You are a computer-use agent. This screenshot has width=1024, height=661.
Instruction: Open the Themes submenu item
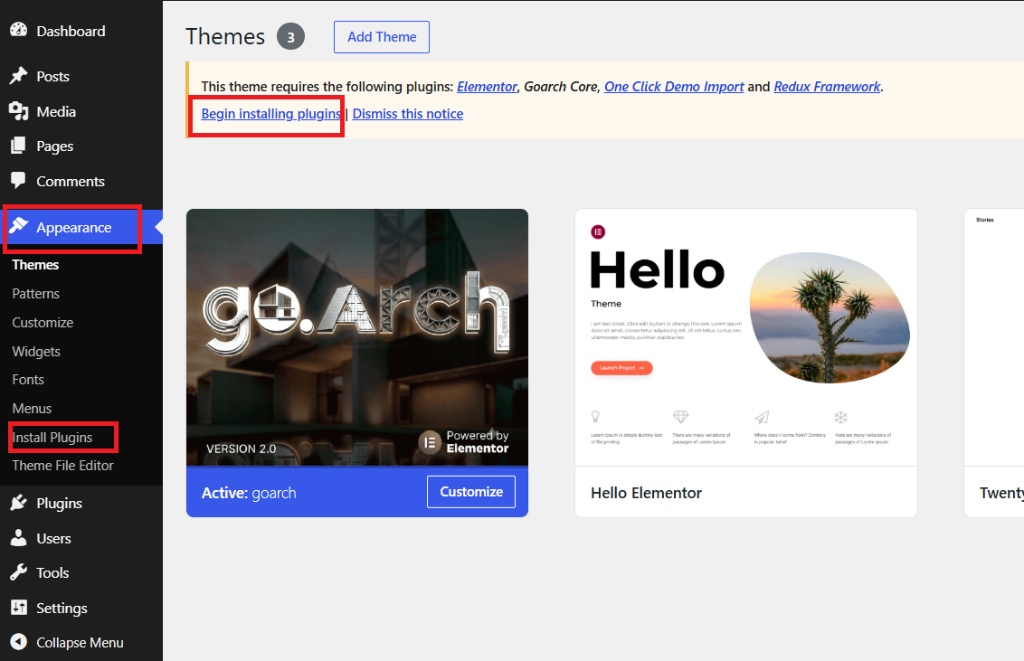tap(35, 265)
